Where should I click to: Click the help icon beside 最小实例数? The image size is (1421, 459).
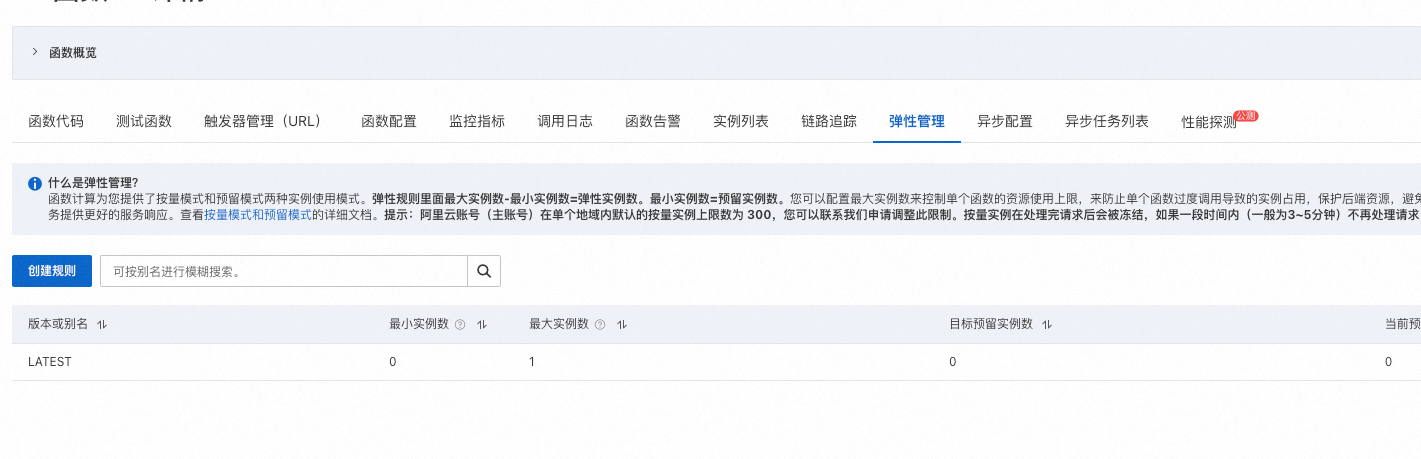tap(460, 325)
